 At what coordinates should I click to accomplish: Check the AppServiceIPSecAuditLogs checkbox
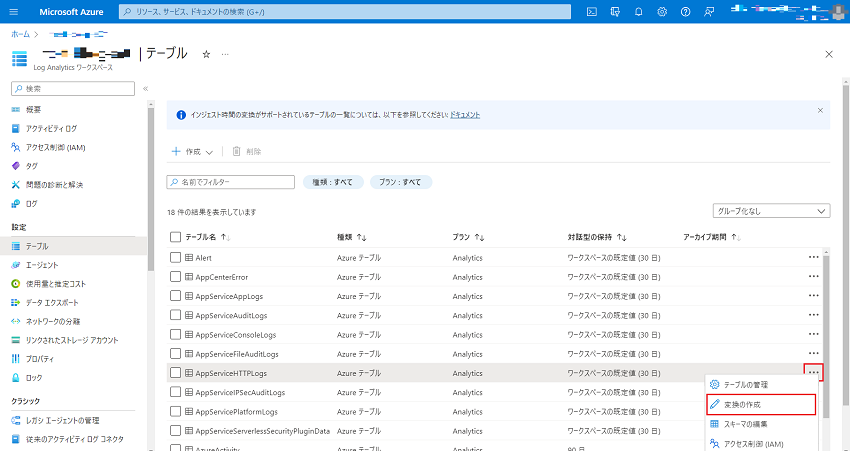tap(175, 392)
